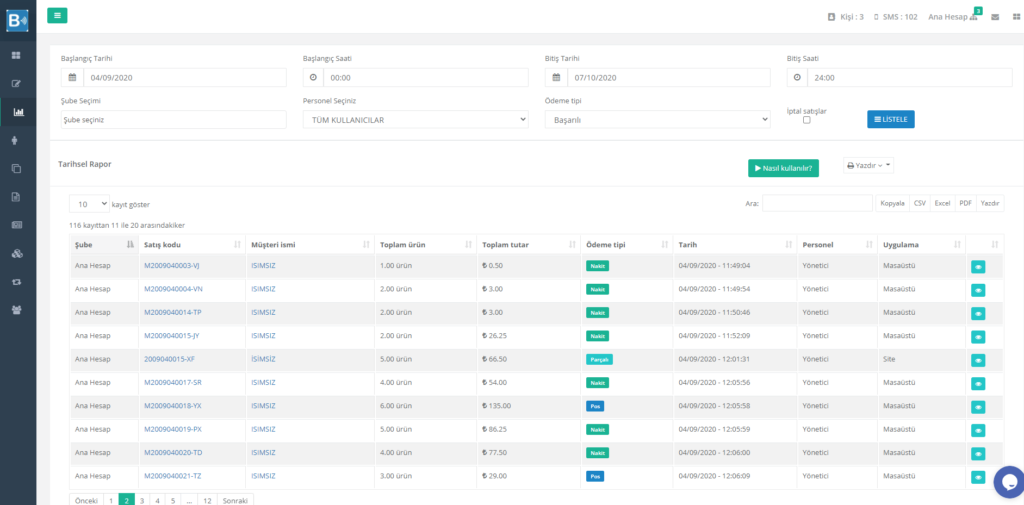Click clock icon for Başlangıç Saati
The height and width of the screenshot is (505, 1024).
pyautogui.click(x=313, y=78)
